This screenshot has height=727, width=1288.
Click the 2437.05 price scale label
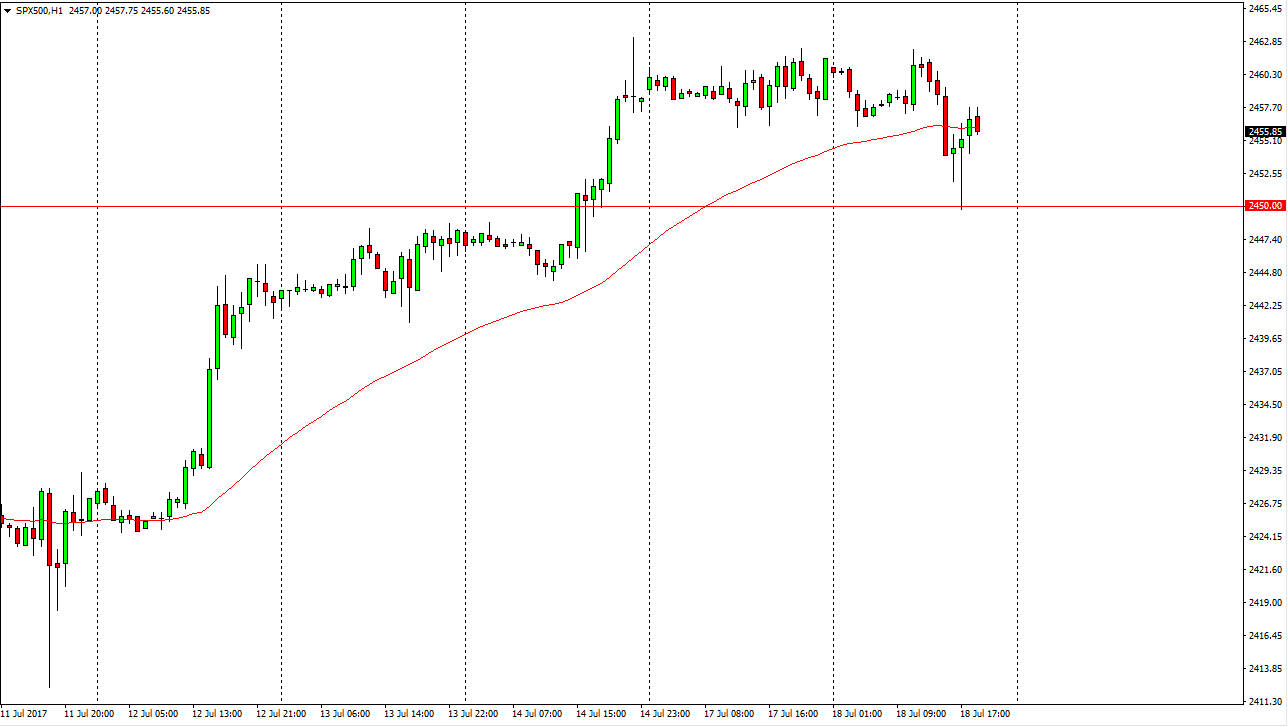pos(1265,371)
